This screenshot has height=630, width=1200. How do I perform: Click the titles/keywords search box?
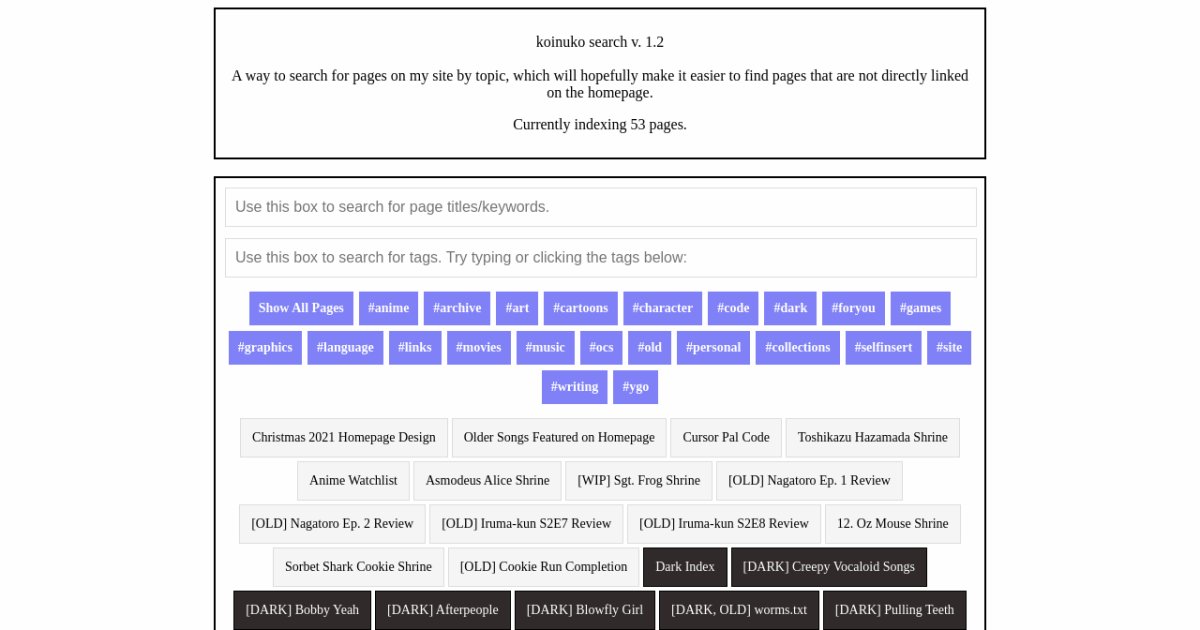click(x=600, y=207)
